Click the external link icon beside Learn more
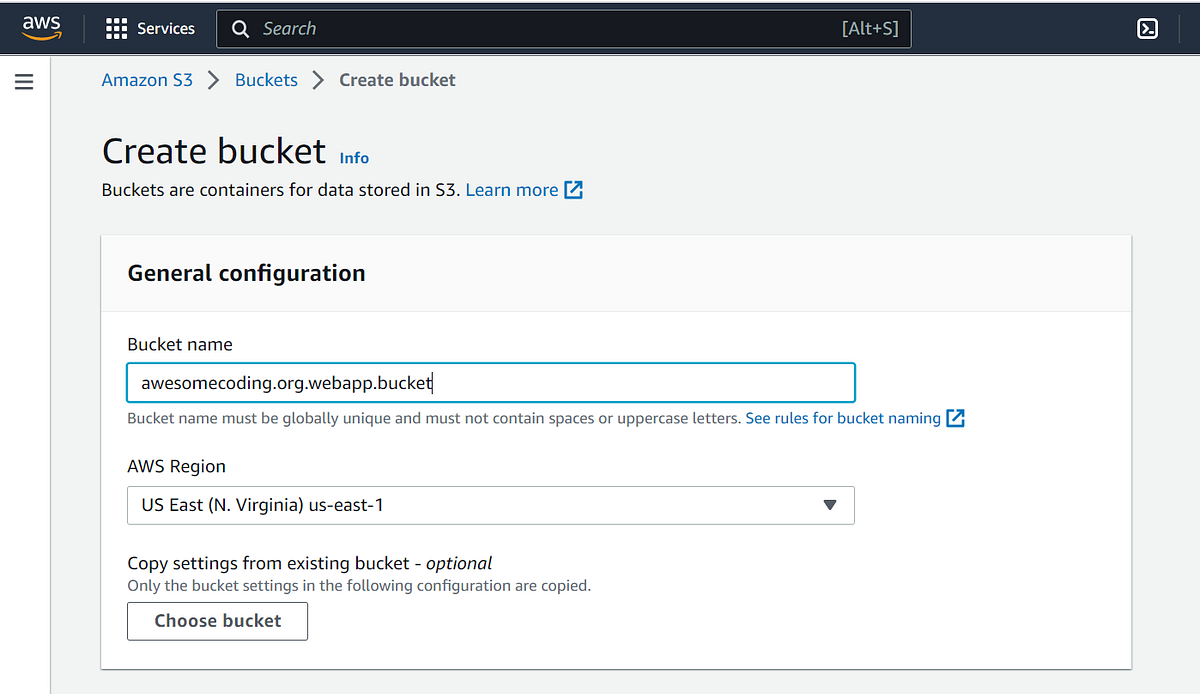 573,189
